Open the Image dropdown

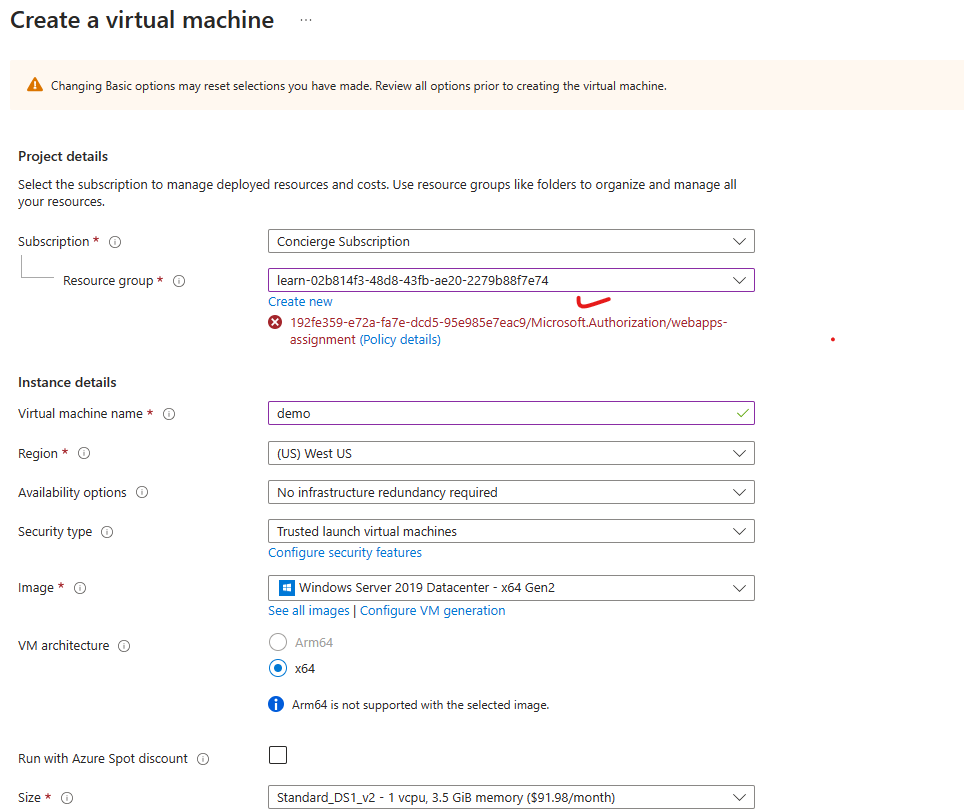point(511,588)
